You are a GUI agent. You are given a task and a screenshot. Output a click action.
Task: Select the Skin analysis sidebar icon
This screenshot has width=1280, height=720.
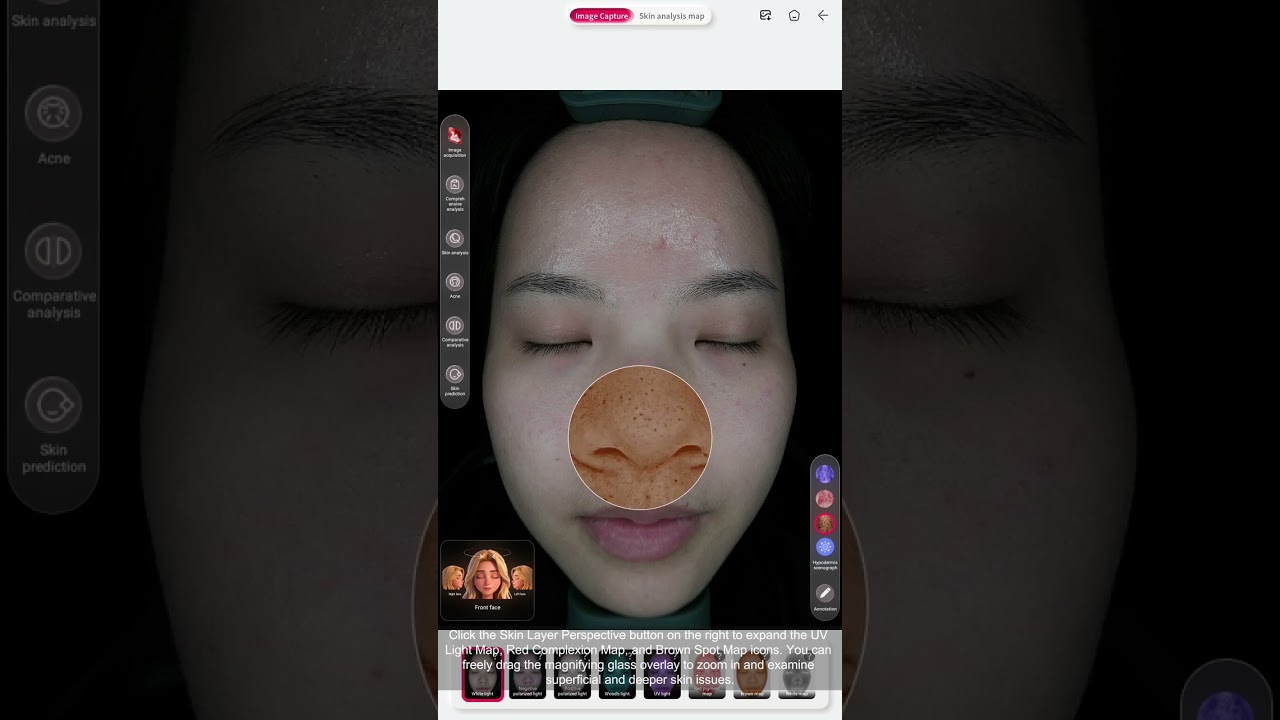coord(455,242)
